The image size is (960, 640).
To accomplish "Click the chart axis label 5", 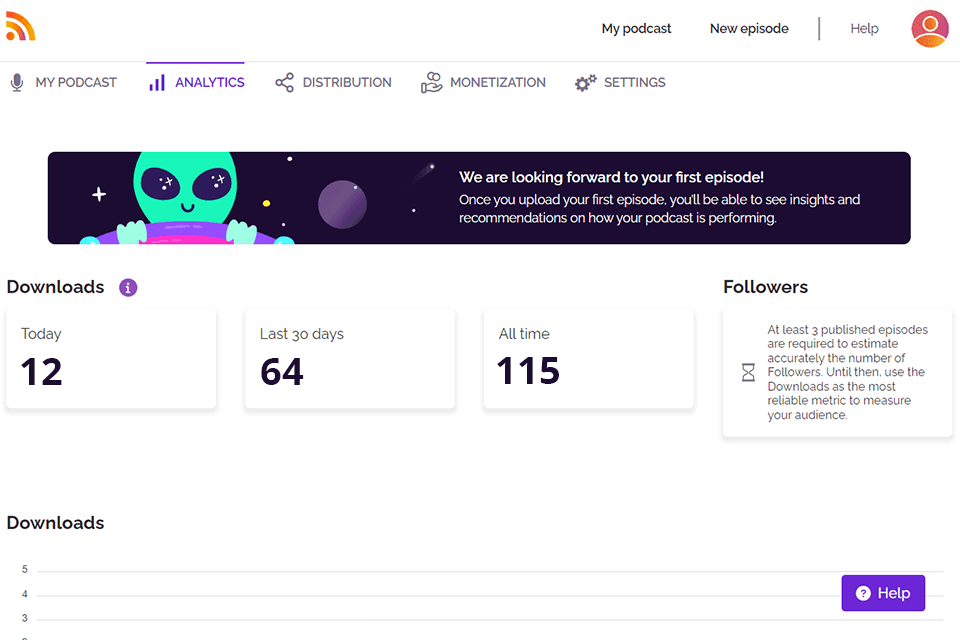I will (x=24, y=570).
